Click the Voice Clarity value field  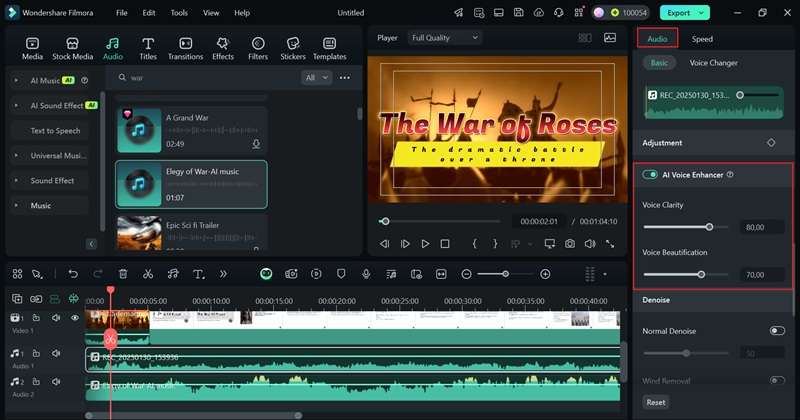(x=761, y=227)
